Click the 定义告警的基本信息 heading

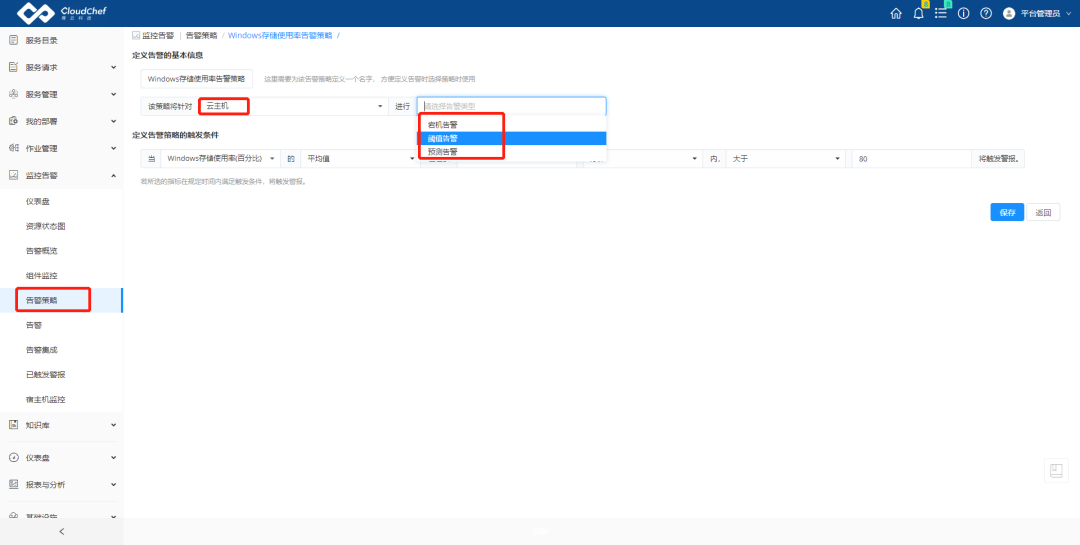pos(167,54)
